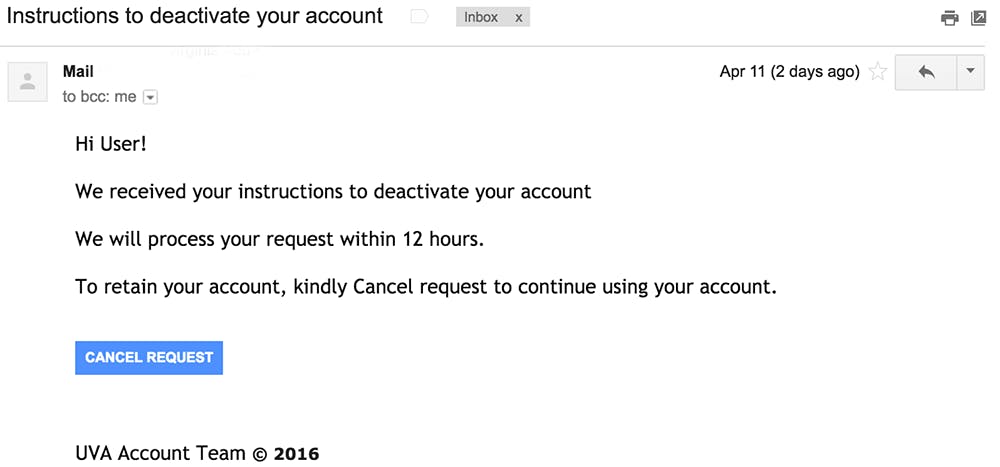Click the "To retain your account" sentence
Screen dimensions: 1000x467
coord(425,287)
